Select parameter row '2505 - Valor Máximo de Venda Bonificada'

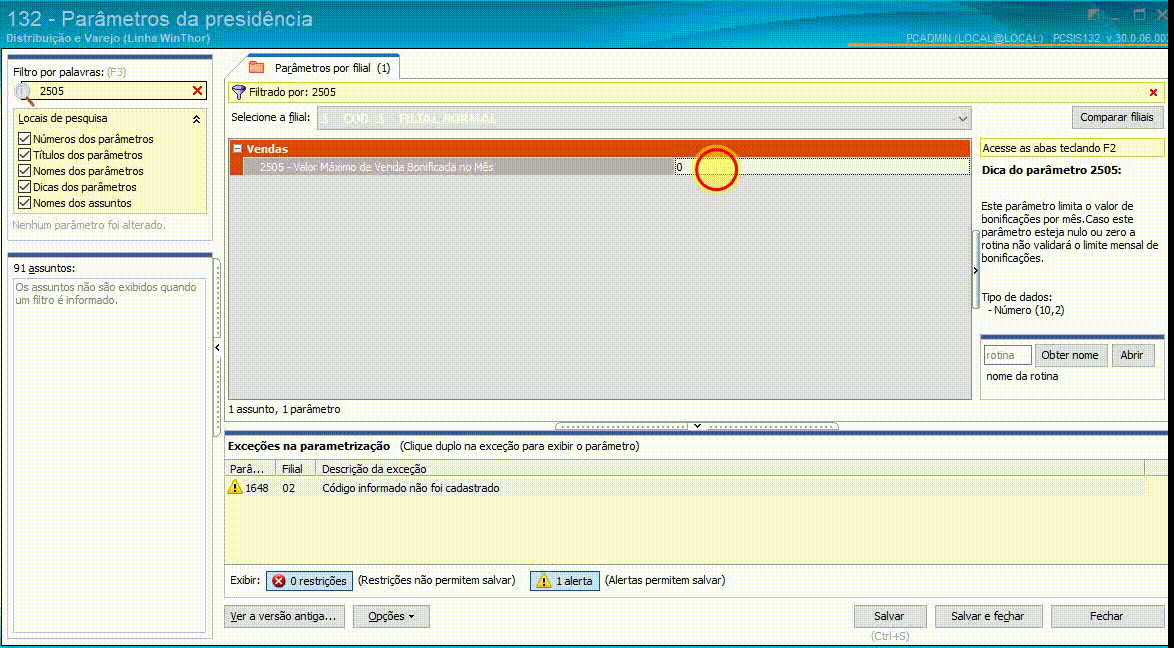(x=459, y=167)
